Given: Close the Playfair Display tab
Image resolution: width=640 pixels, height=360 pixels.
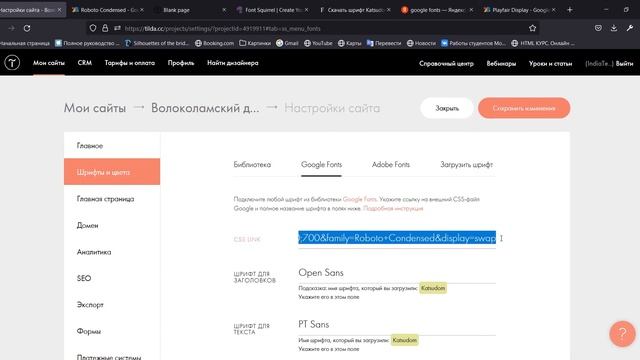Looking at the screenshot, I should tap(554, 9).
